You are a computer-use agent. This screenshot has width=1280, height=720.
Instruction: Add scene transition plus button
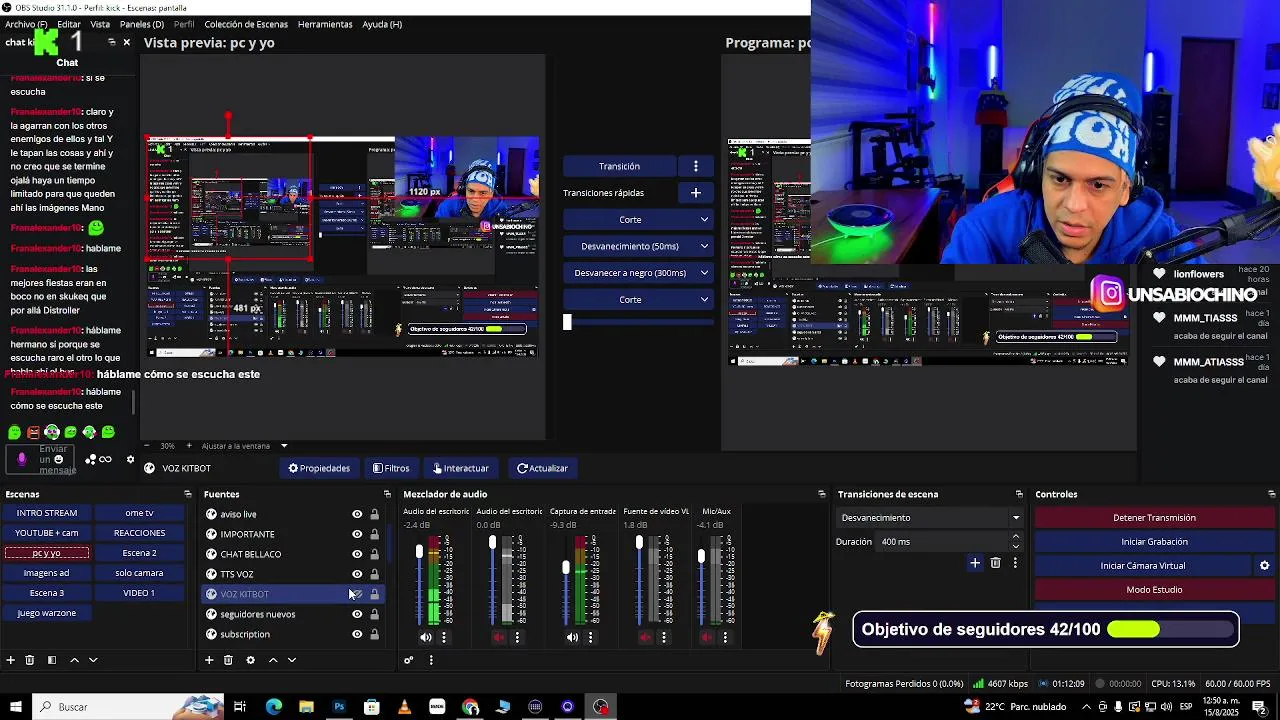pos(975,564)
